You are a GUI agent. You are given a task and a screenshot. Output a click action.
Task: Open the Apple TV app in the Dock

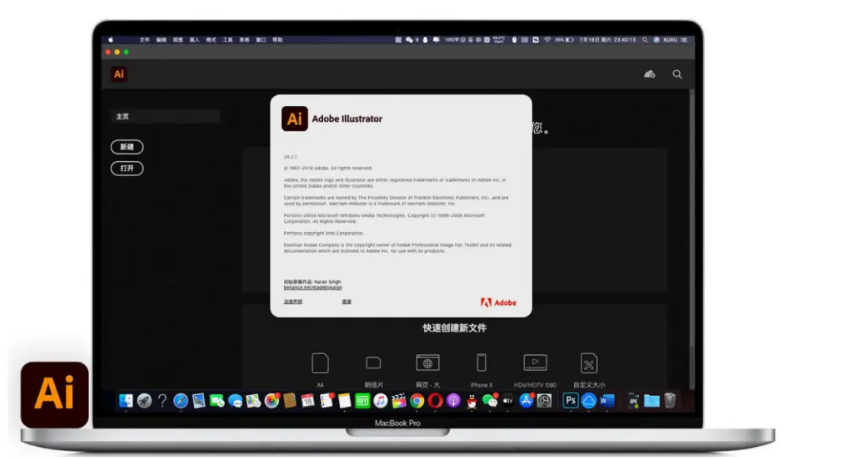pyautogui.click(x=508, y=401)
